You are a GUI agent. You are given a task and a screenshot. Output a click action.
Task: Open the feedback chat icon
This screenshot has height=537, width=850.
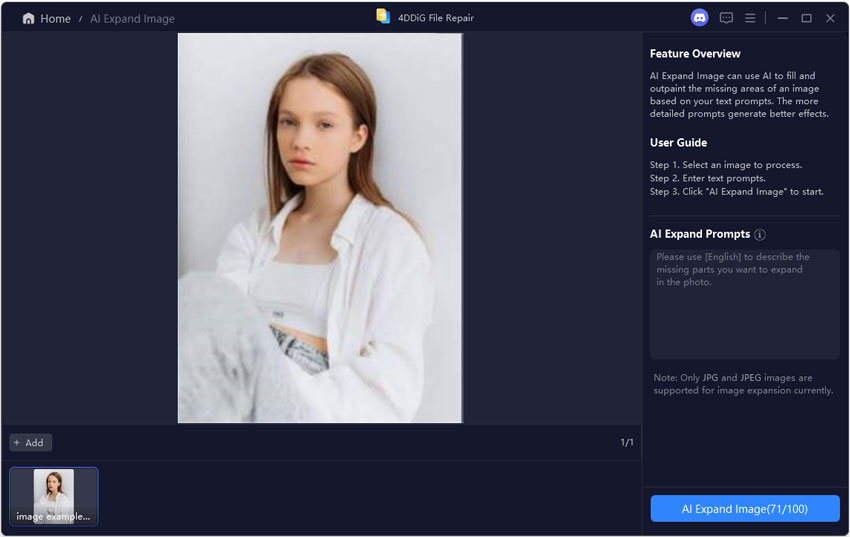click(x=726, y=18)
